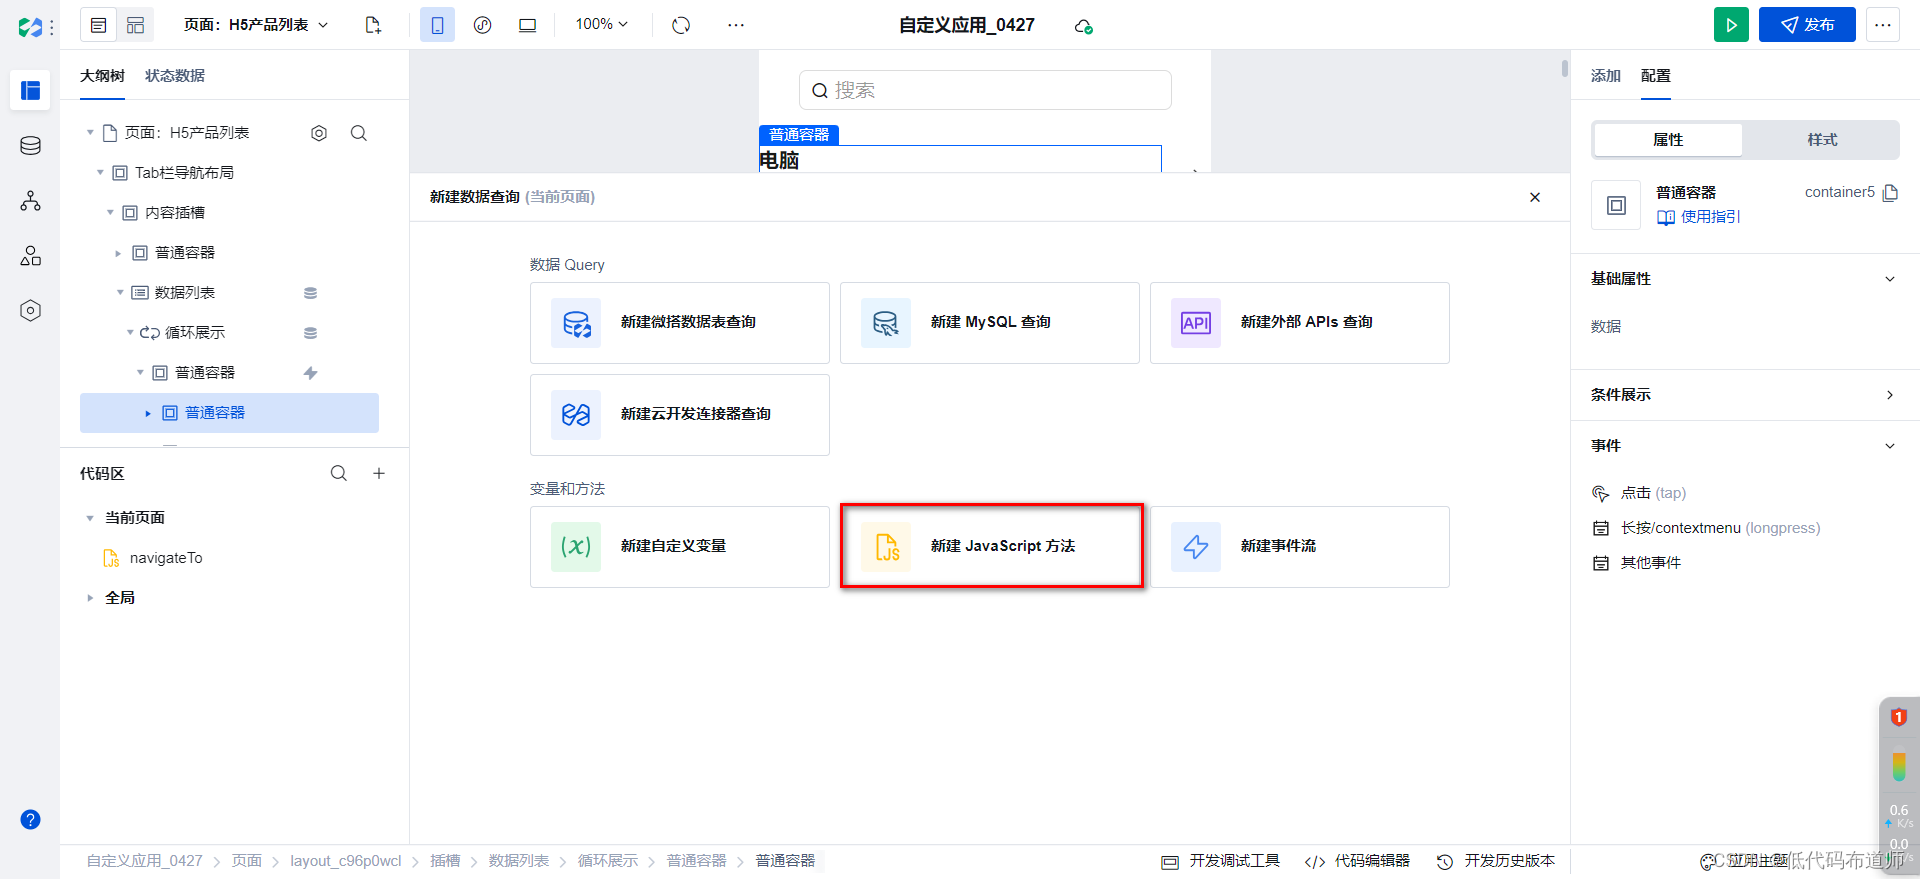This screenshot has height=879, width=1920.
Task: Collapse the 内容插槽 tree node
Action: 110,213
